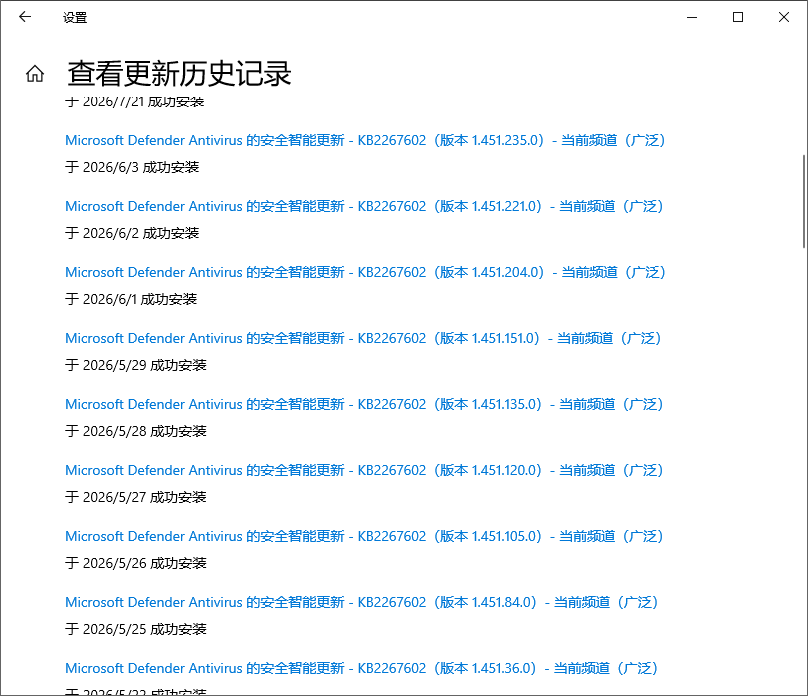Open the Defender update version 1.451.135.0 link
The height and width of the screenshot is (696, 808).
point(364,404)
